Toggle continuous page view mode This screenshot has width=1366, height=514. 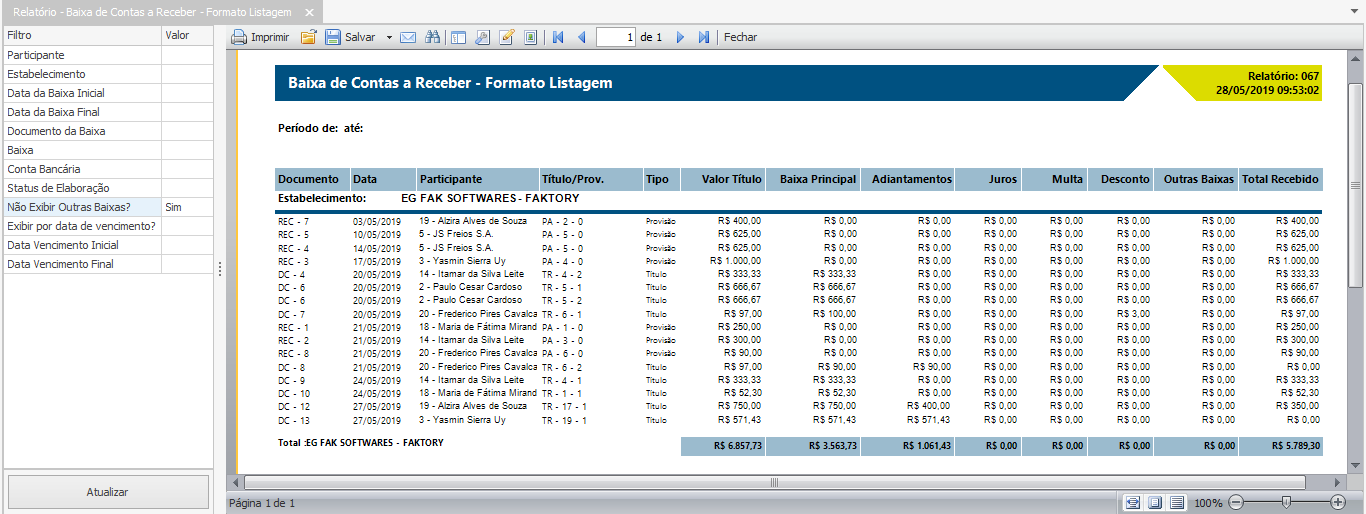click(1177, 502)
